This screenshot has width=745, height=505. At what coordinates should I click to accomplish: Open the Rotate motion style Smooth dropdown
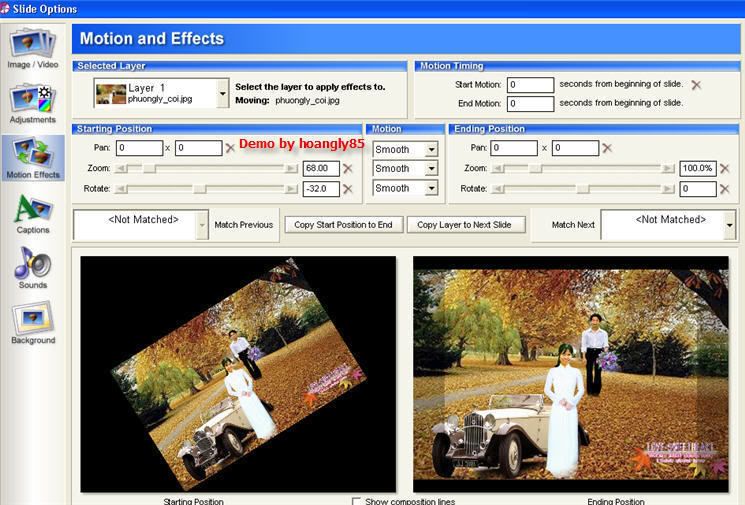click(x=431, y=188)
